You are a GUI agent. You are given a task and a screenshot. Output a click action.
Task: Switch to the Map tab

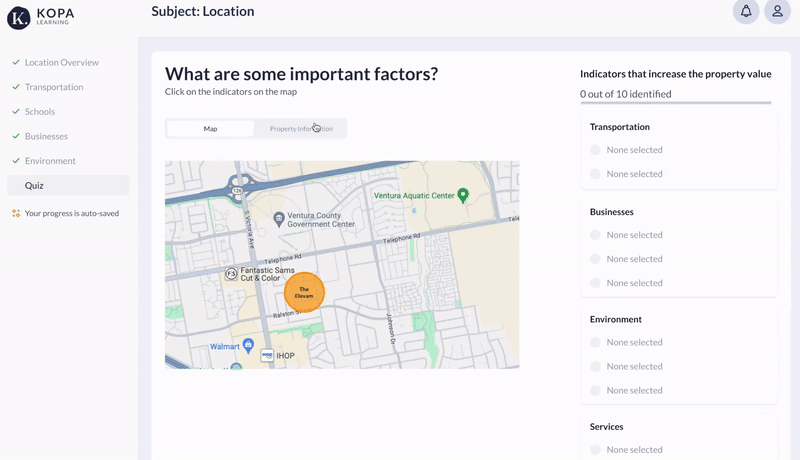pyautogui.click(x=210, y=128)
